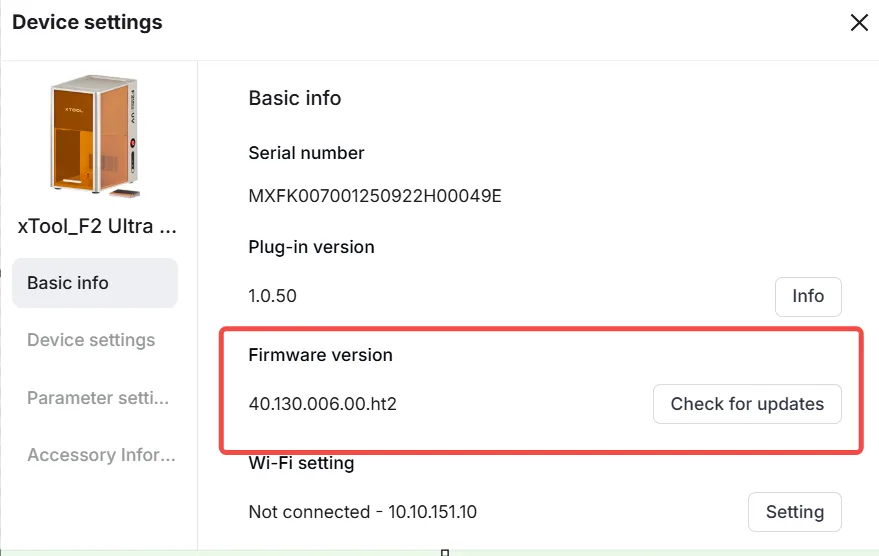Click the plug-in version 1.0.50 value
The width and height of the screenshot is (879, 556).
(x=272, y=296)
